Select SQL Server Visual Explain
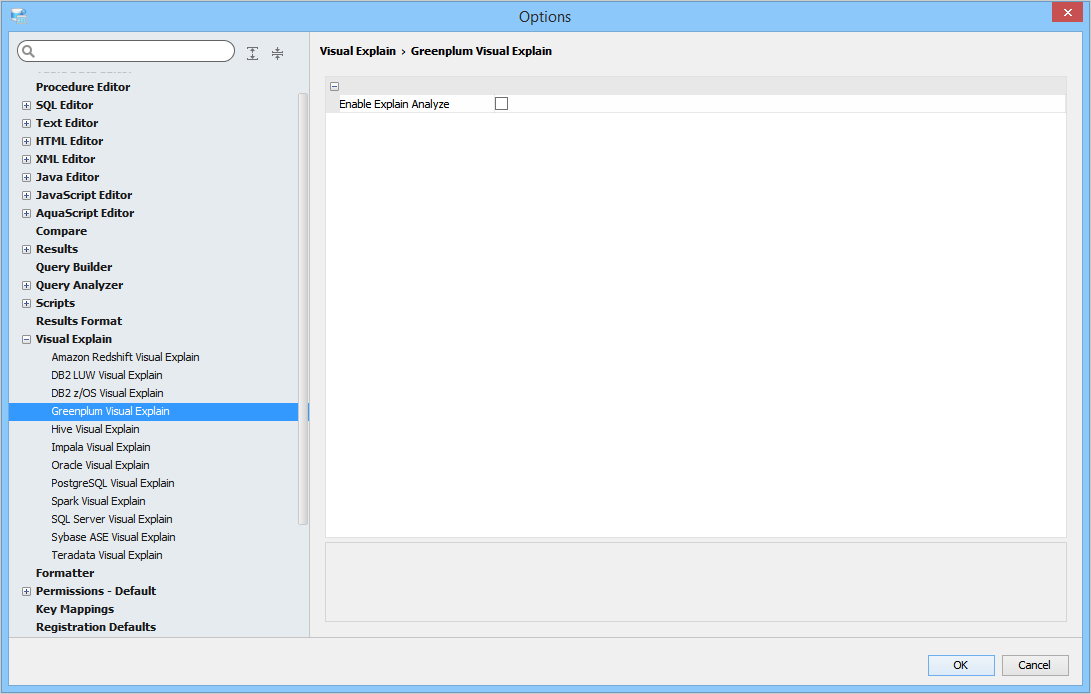This screenshot has height=694, width=1091. (x=111, y=519)
